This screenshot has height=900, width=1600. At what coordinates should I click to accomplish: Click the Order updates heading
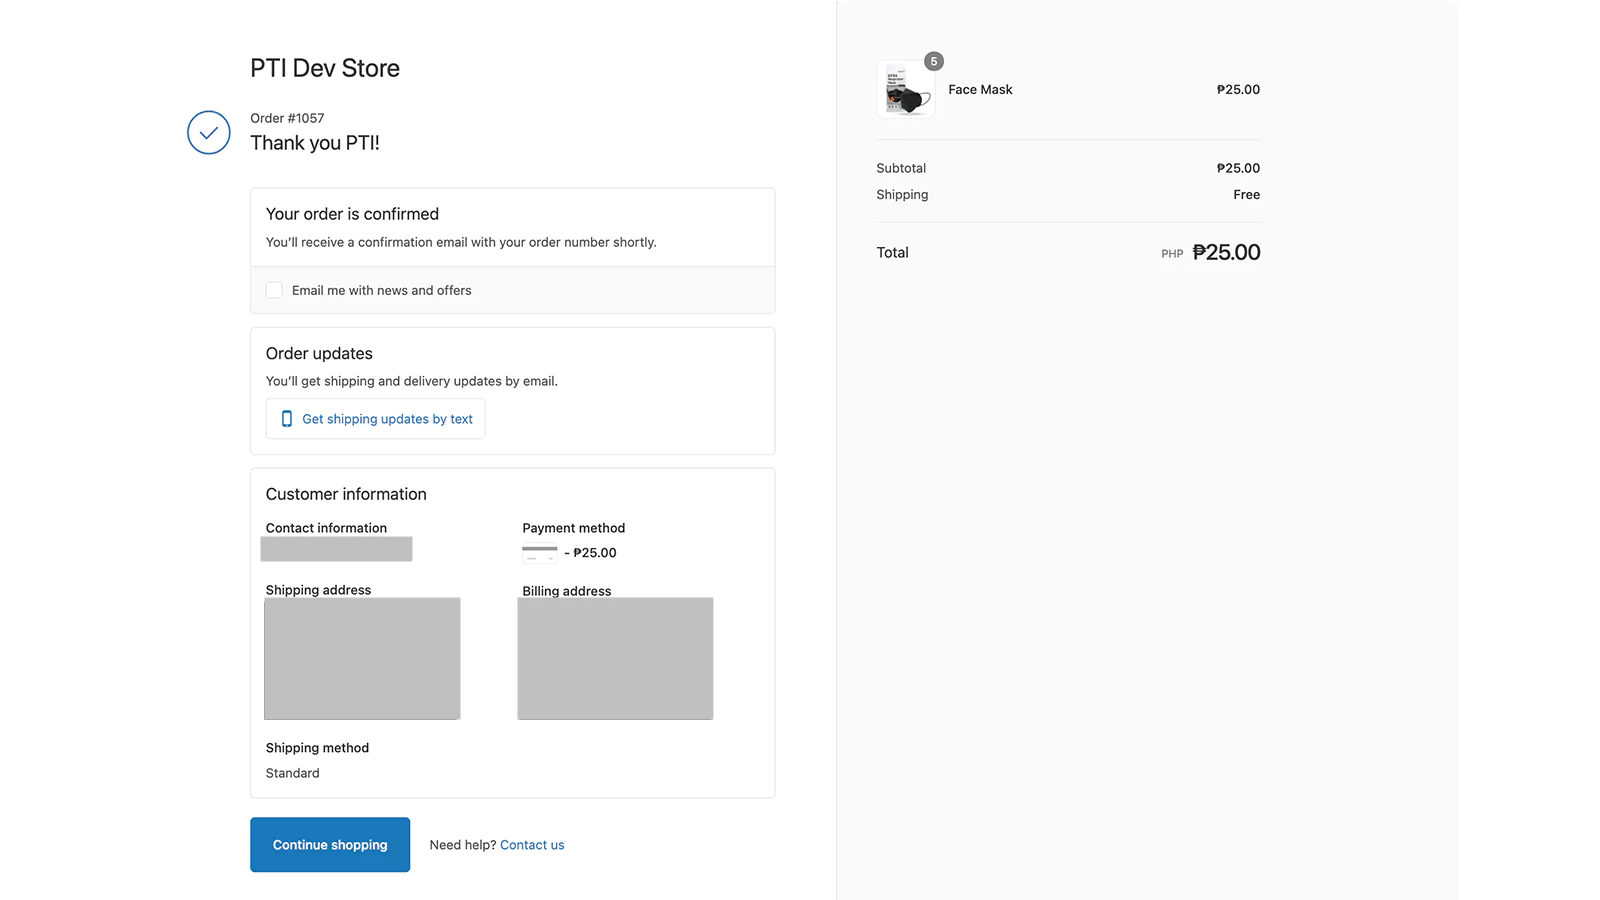319,353
